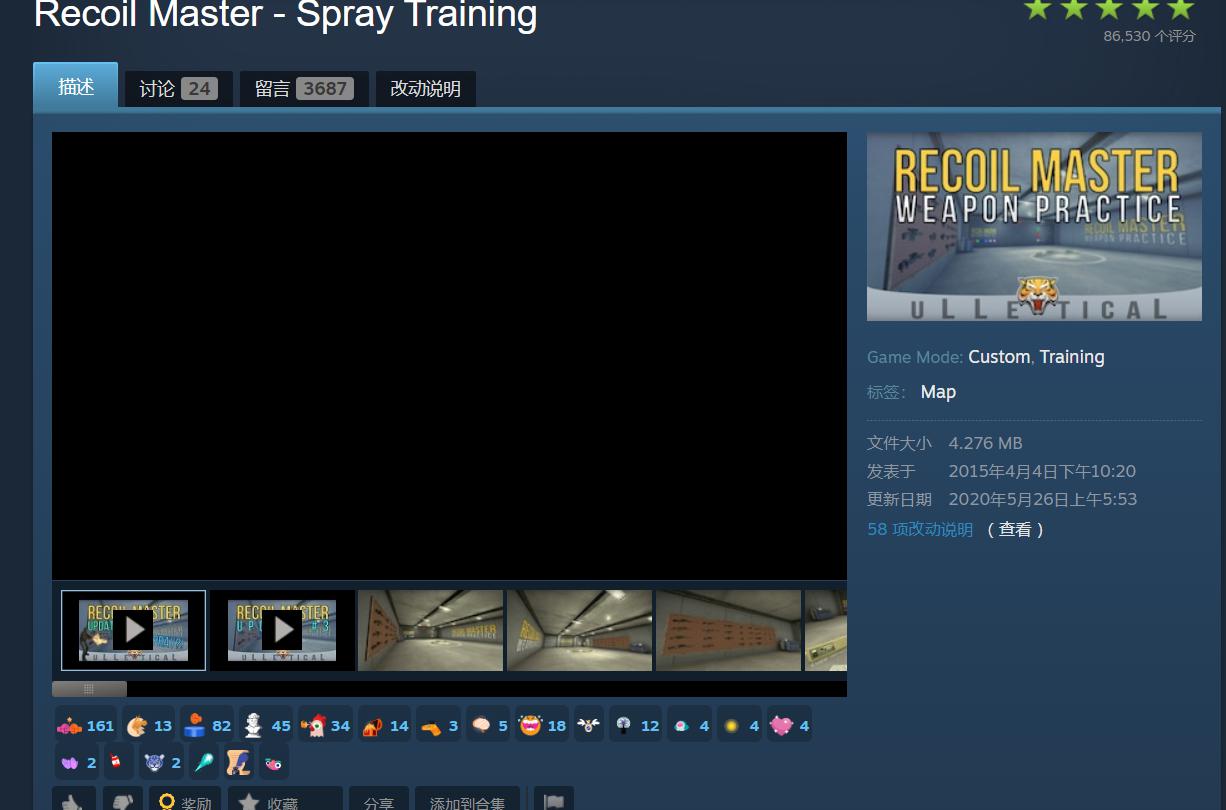Open the 58 项改动说明 link
This screenshot has width=1226, height=810.
[920, 529]
